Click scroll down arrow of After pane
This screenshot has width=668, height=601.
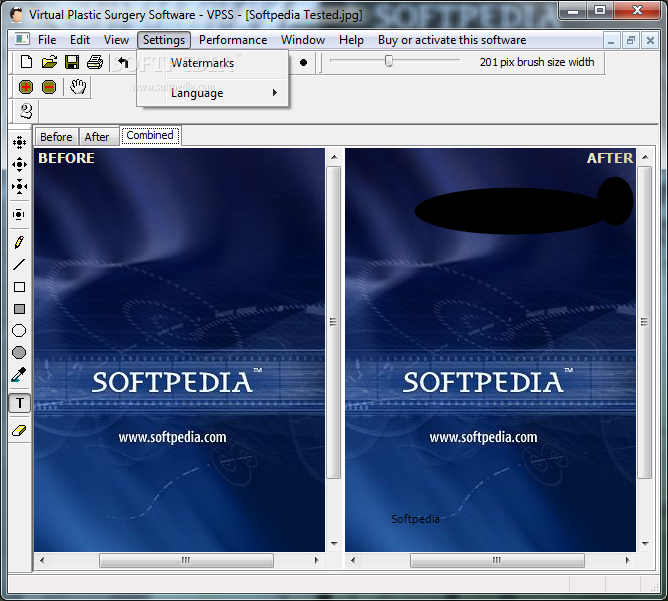point(645,543)
